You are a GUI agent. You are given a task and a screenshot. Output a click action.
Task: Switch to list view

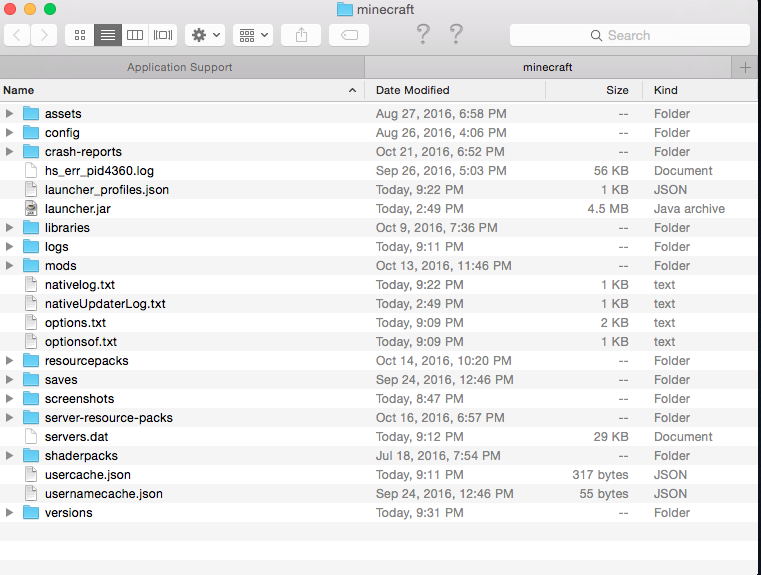coord(108,35)
